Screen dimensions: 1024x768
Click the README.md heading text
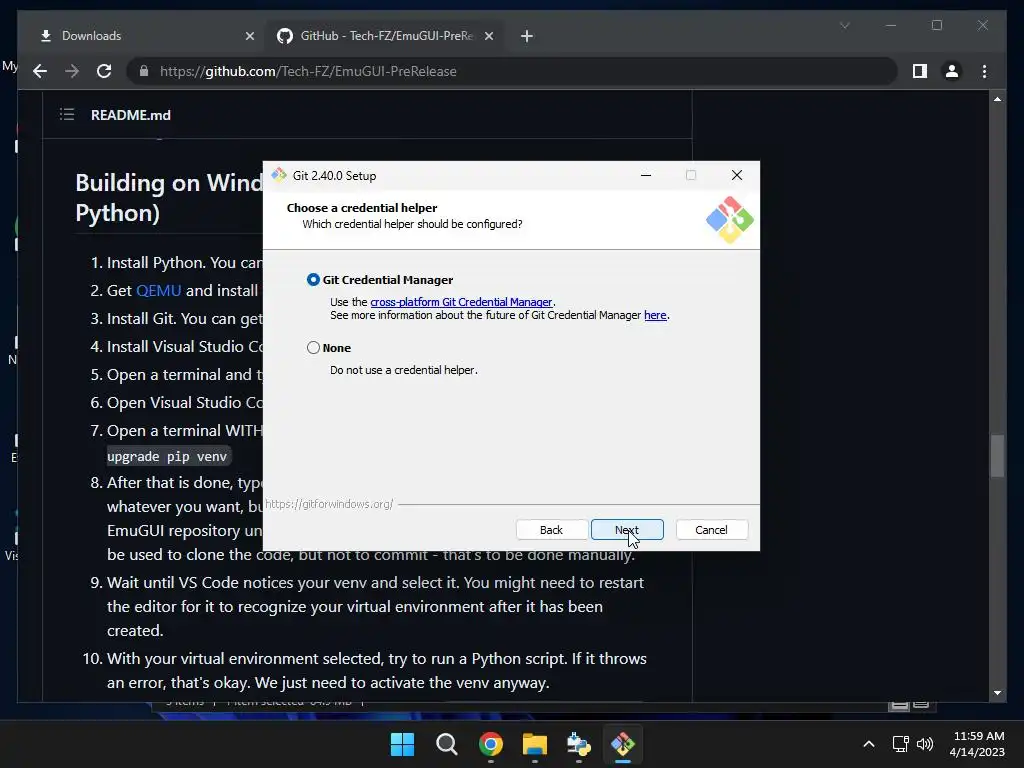(131, 115)
